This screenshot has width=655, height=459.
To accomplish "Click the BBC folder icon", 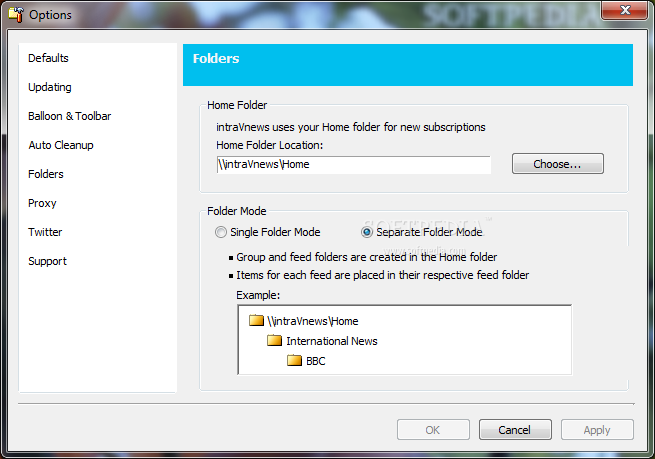I will tap(294, 360).
